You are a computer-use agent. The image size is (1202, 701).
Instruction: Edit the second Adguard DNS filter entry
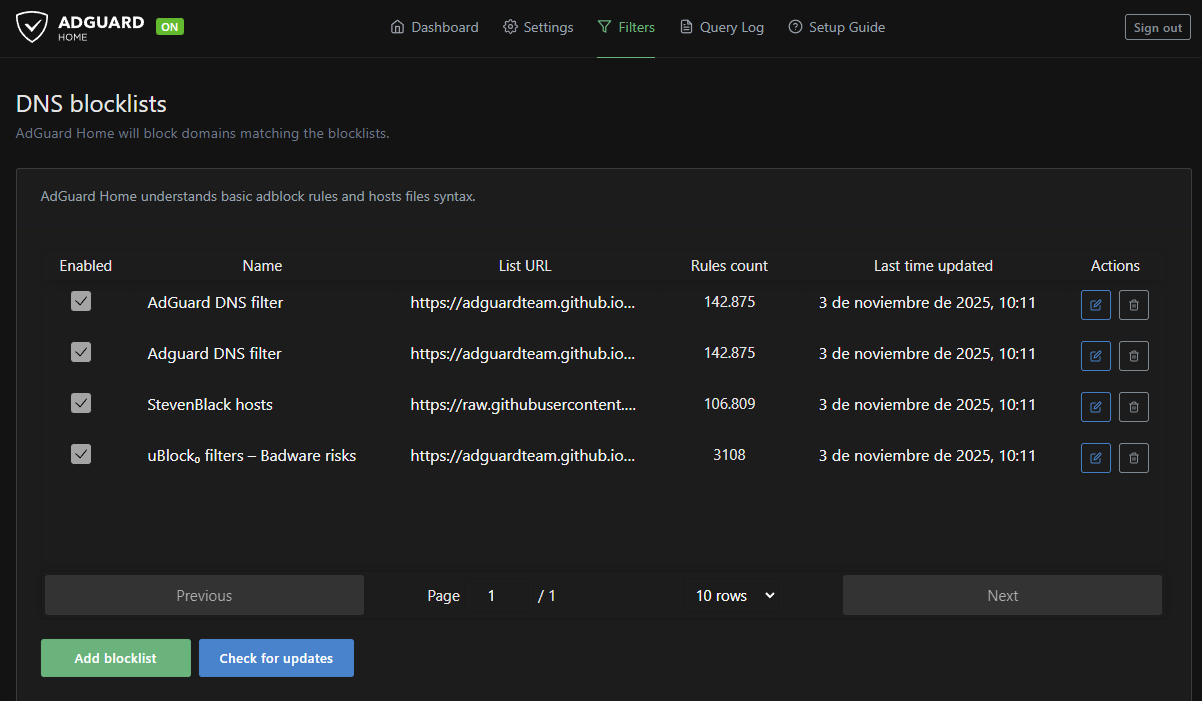(x=1095, y=355)
